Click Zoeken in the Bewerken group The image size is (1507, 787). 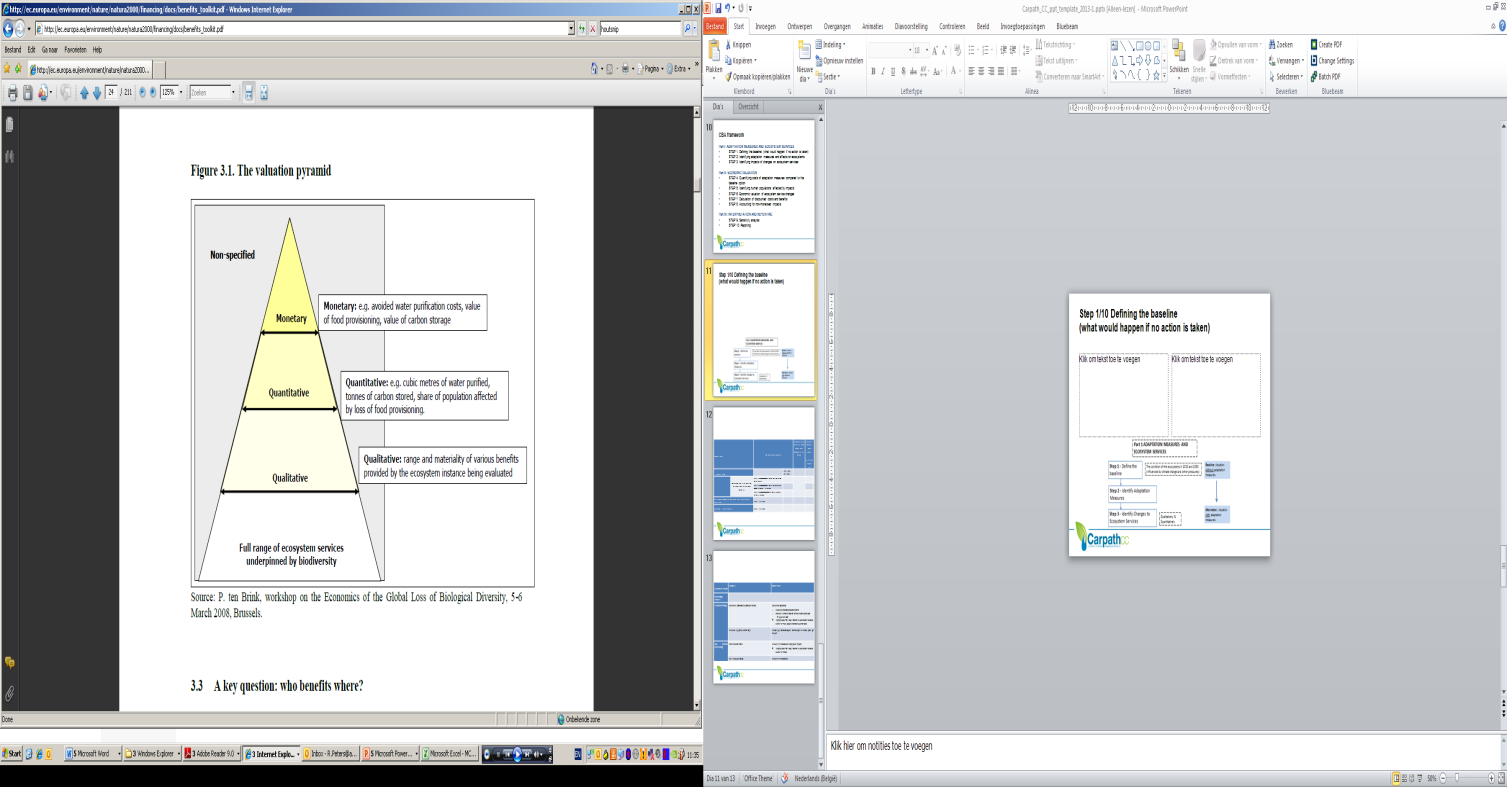(1281, 45)
